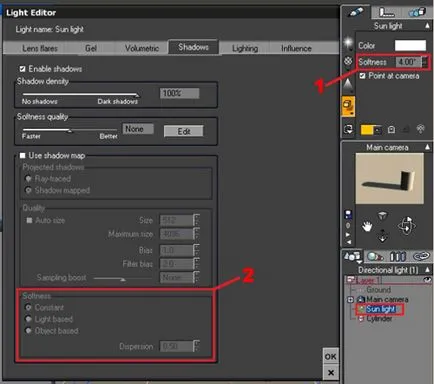Click the X cancel button below OK
The width and height of the screenshot is (434, 384).
331,372
